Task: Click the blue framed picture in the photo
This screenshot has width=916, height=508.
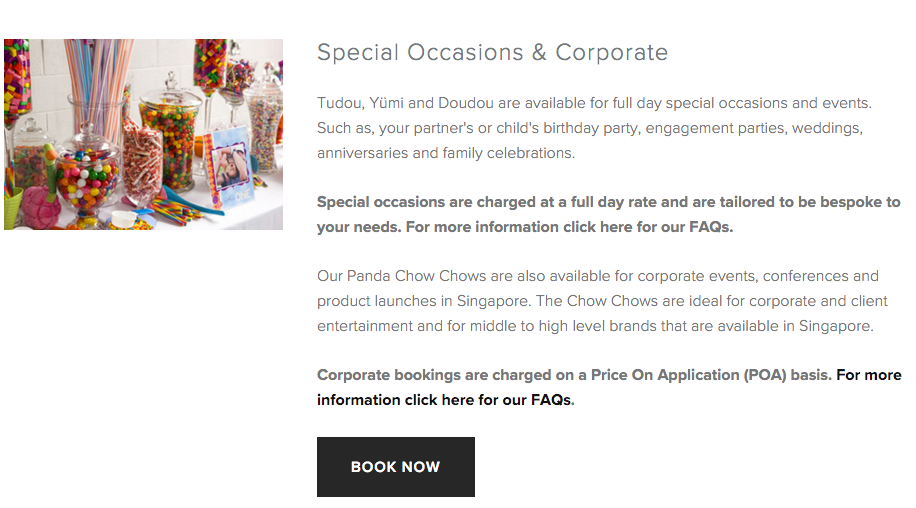Action: pos(229,165)
